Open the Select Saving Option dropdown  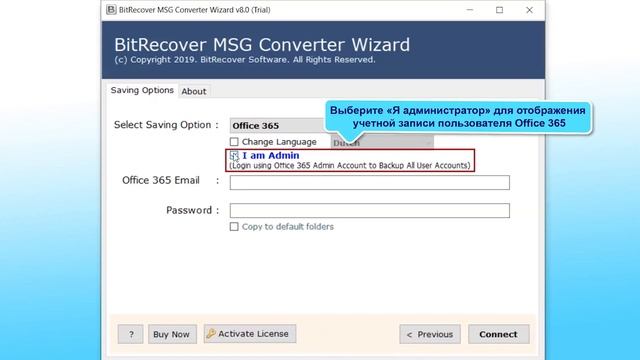278,126
